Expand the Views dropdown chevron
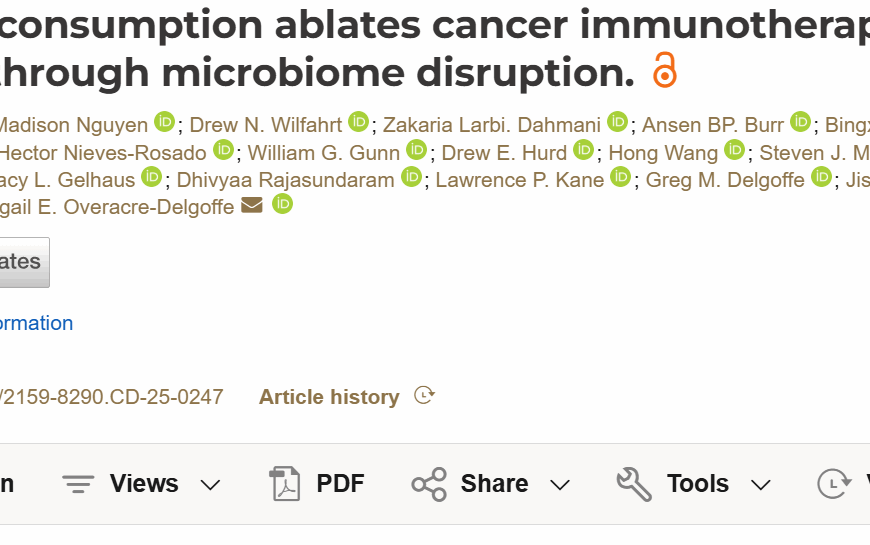Image resolution: width=870 pixels, height=545 pixels. pos(210,486)
